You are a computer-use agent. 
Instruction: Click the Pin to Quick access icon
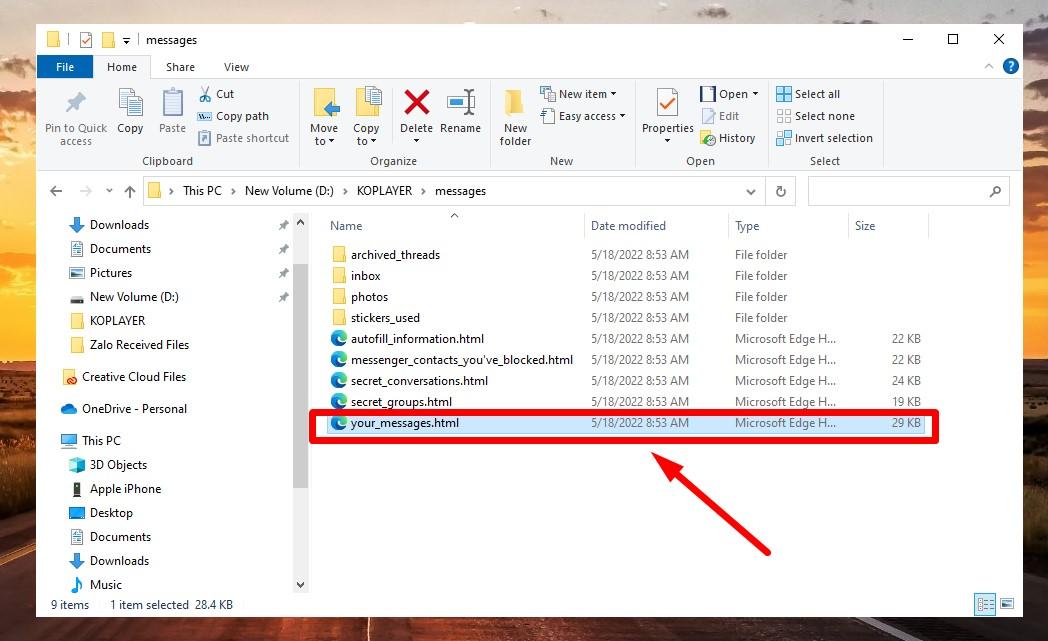pyautogui.click(x=75, y=104)
